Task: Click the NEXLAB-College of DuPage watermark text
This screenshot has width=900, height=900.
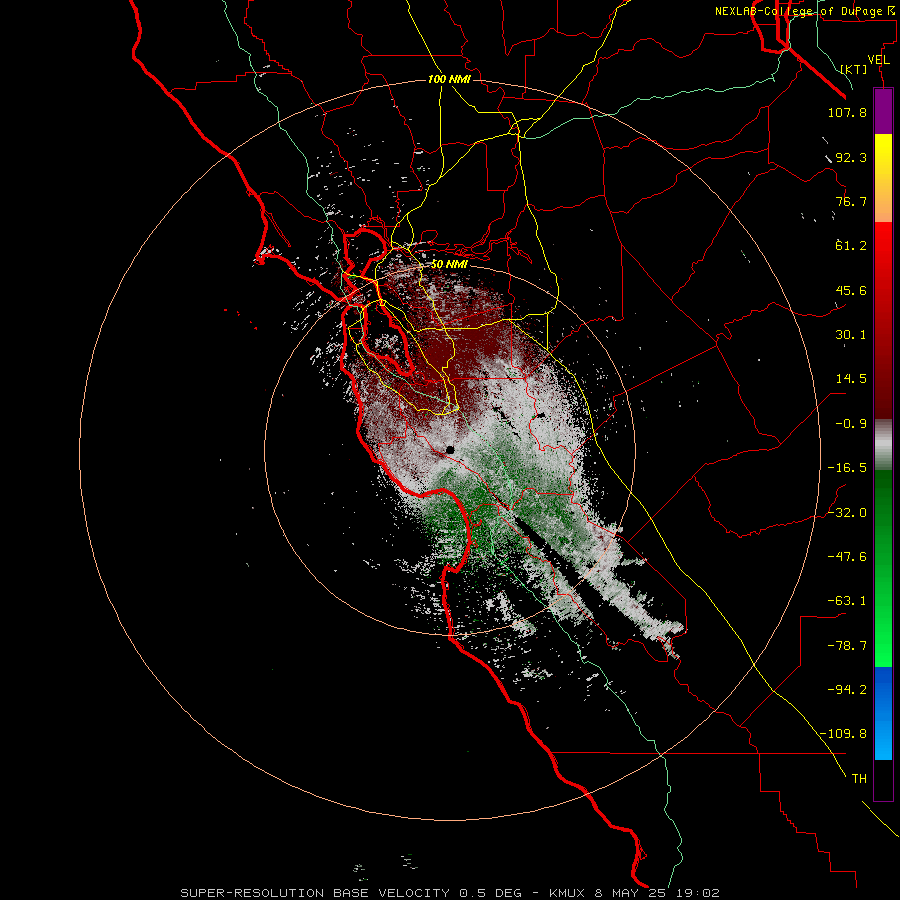Action: point(807,11)
